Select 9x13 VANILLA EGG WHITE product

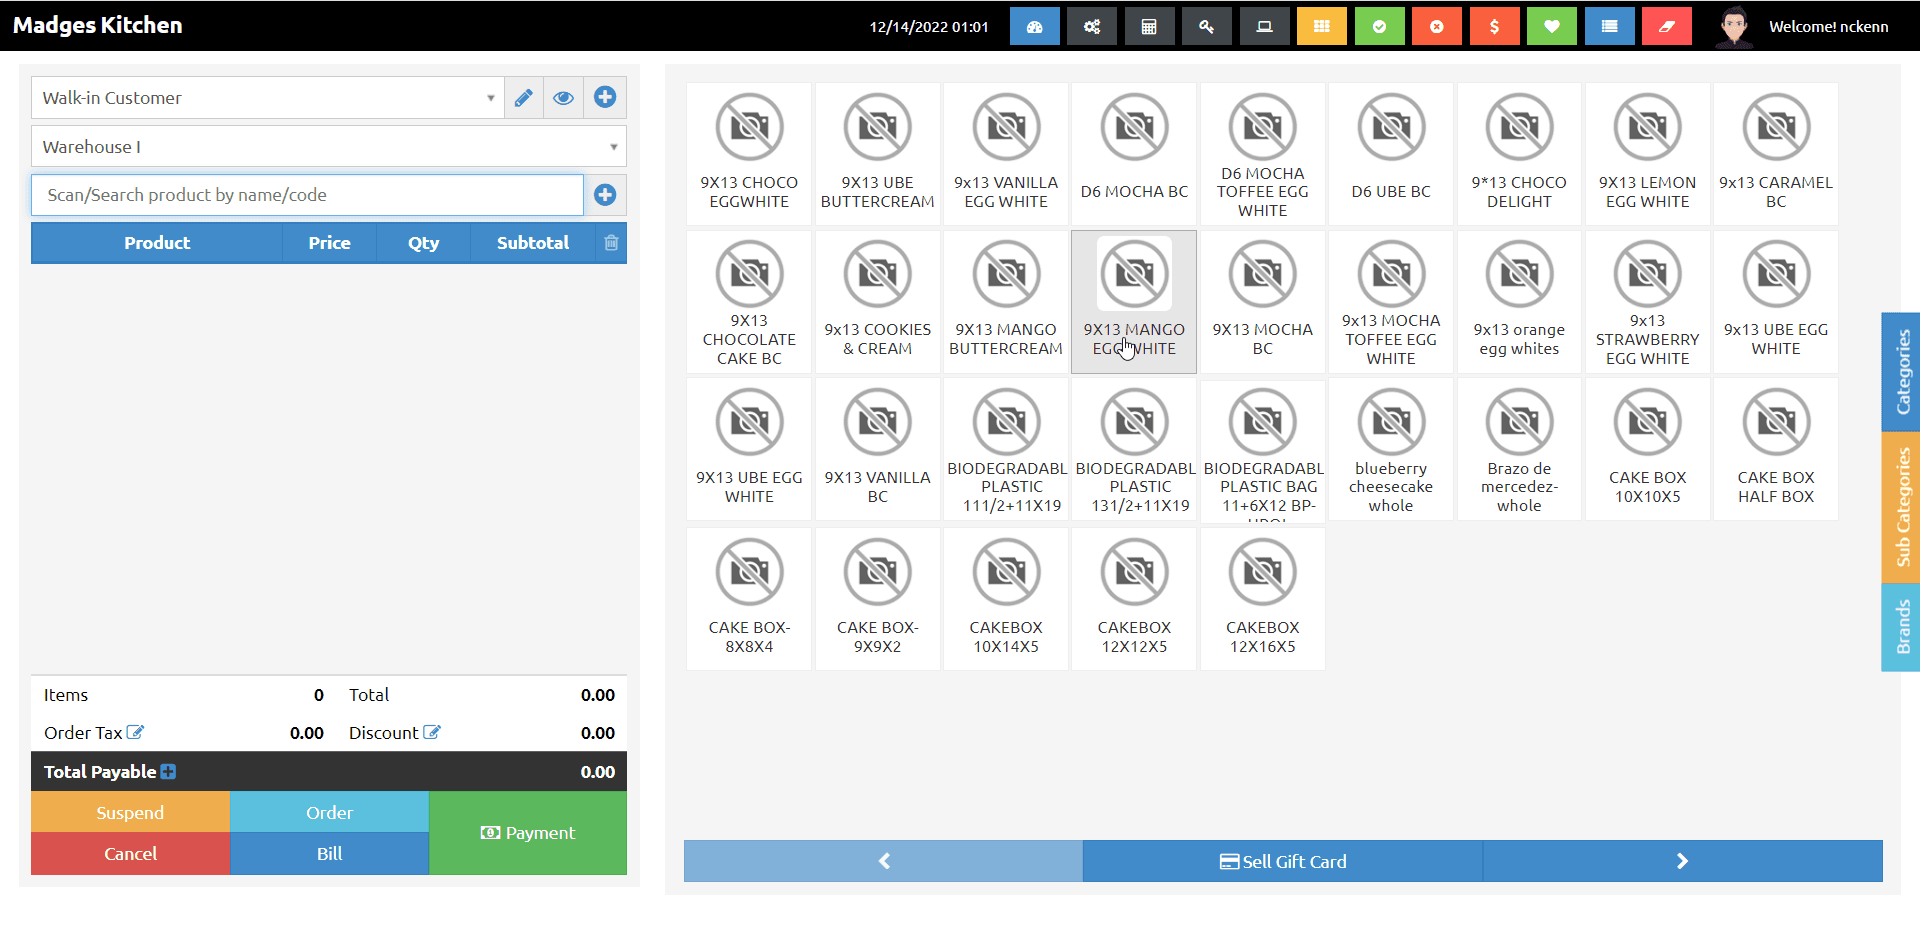click(1006, 154)
